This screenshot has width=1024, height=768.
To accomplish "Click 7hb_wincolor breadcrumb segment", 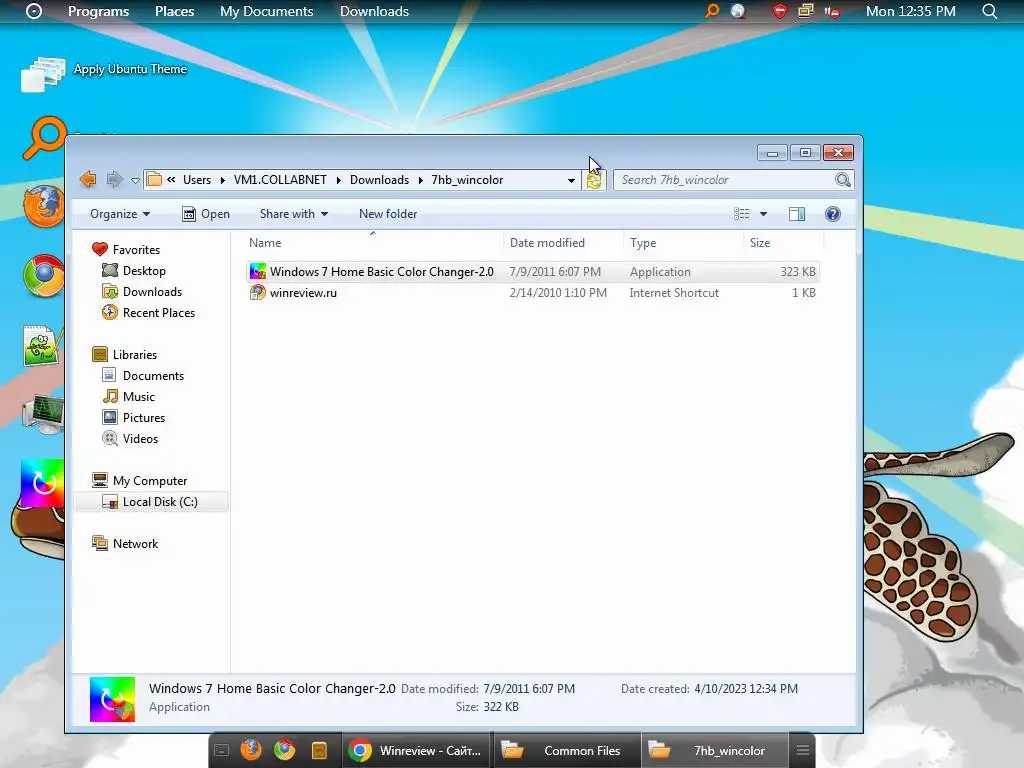I will 467,180.
